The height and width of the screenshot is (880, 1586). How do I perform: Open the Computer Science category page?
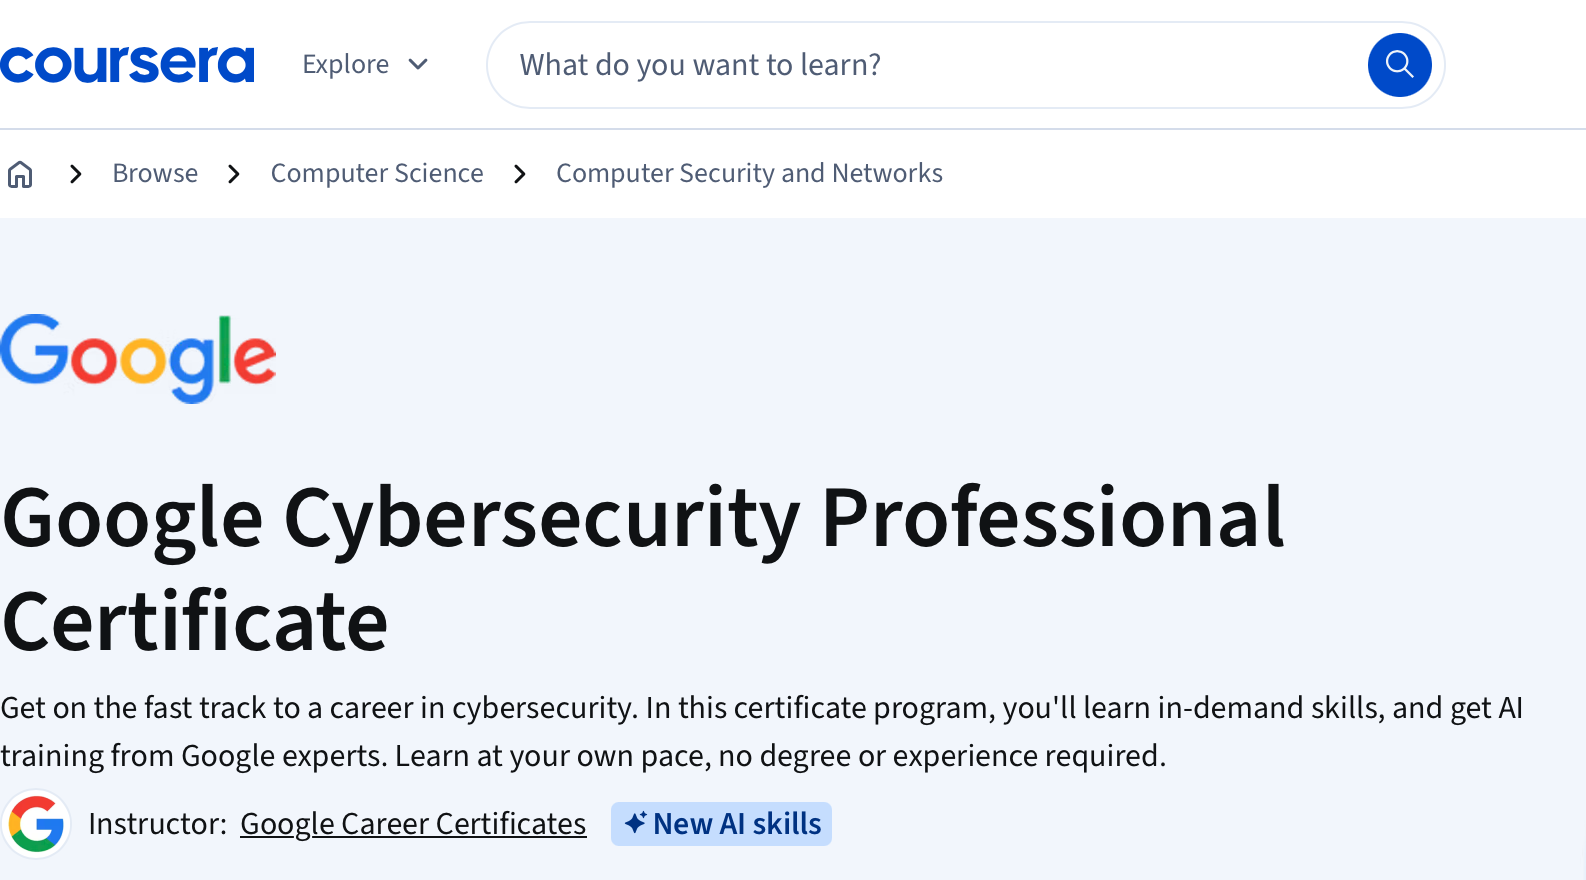pos(377,173)
